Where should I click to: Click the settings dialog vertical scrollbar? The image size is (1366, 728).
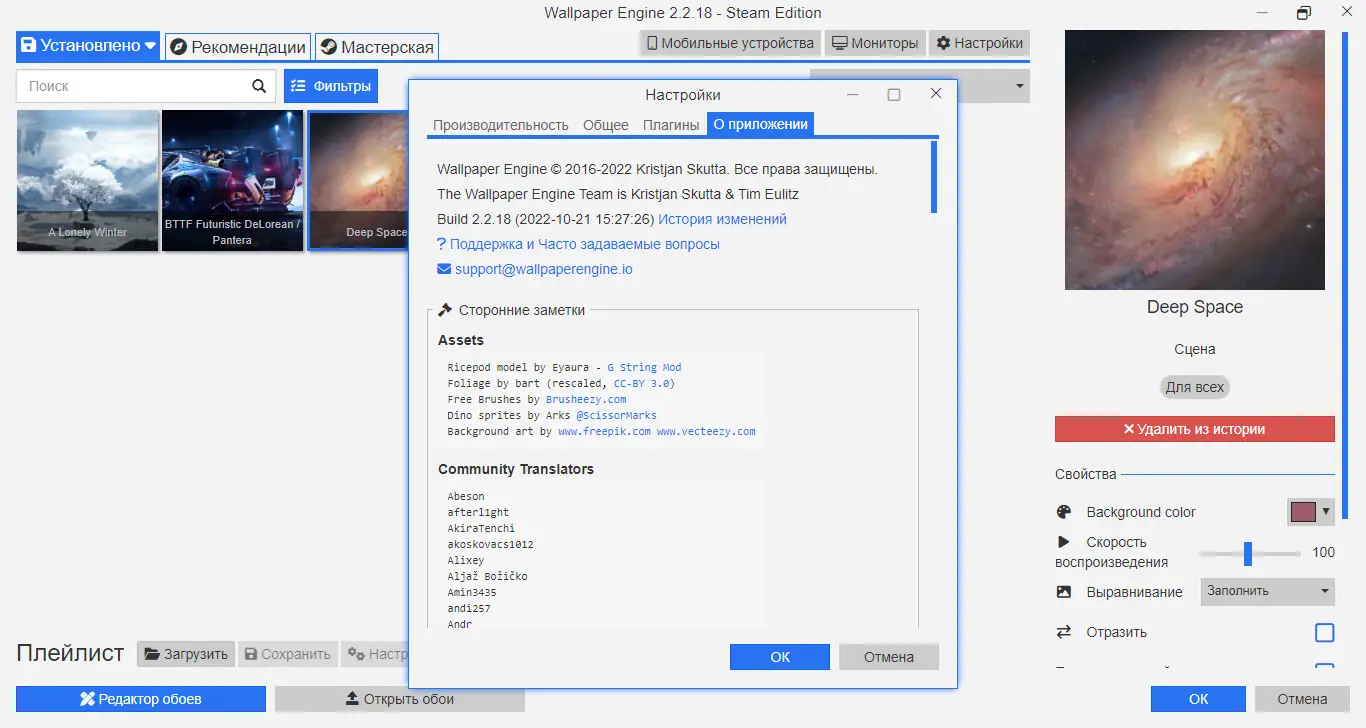[934, 177]
